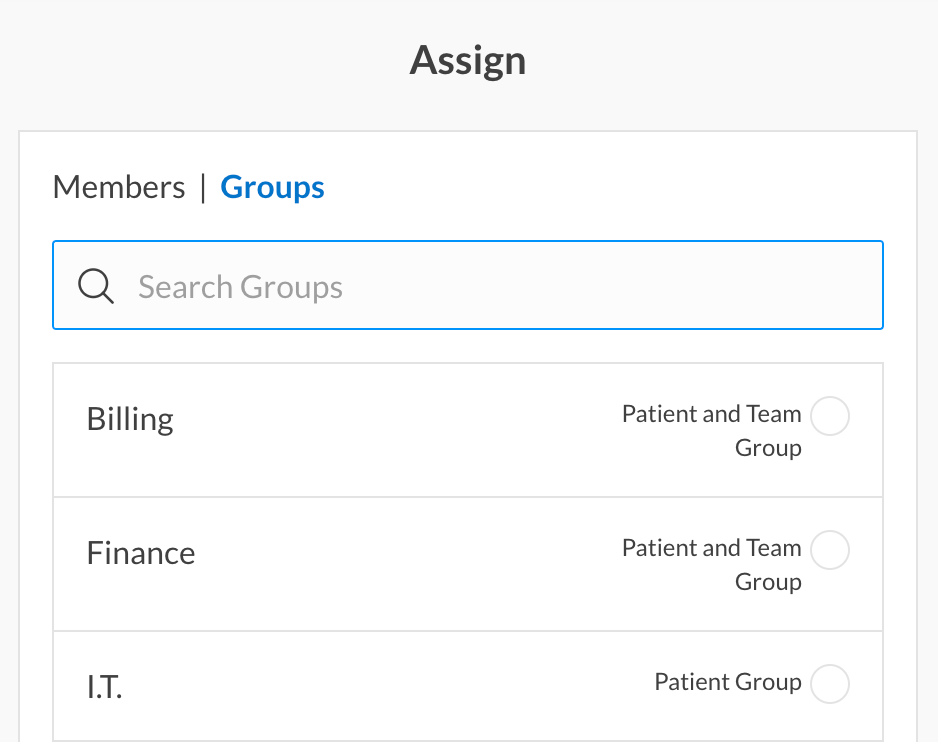Select the Billing group radio button
This screenshot has height=742, width=938.
point(829,416)
